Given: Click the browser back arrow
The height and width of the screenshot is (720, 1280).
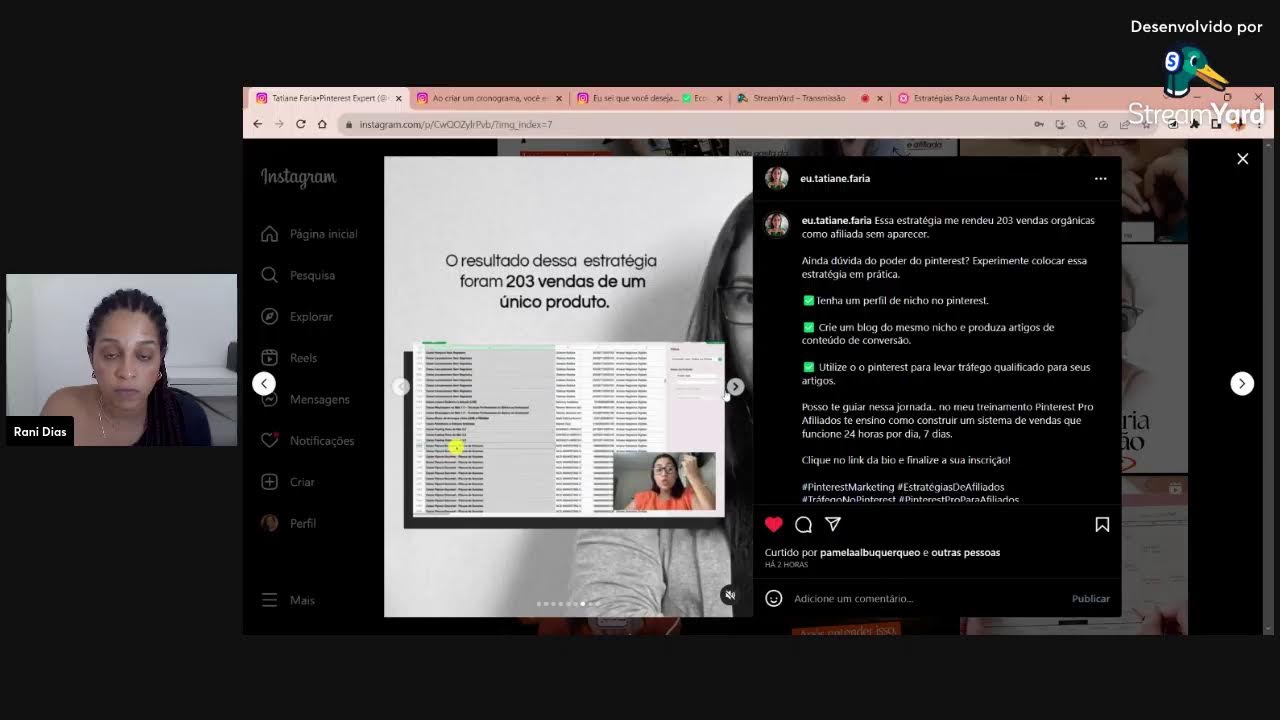Looking at the screenshot, I should click(257, 124).
